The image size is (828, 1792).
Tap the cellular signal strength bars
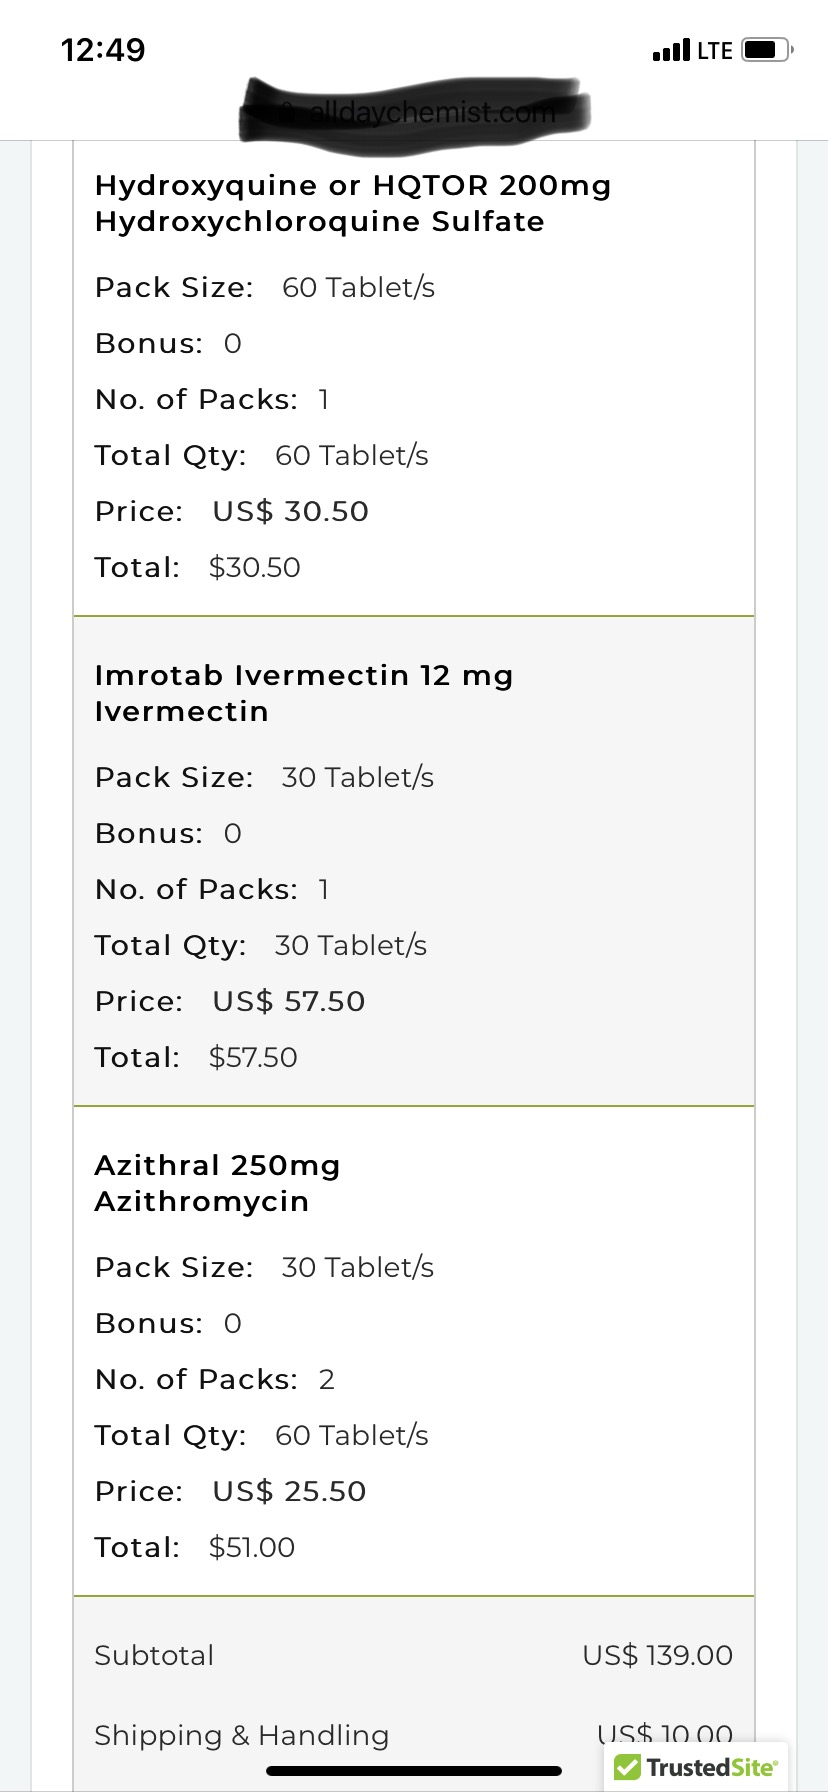click(x=671, y=50)
